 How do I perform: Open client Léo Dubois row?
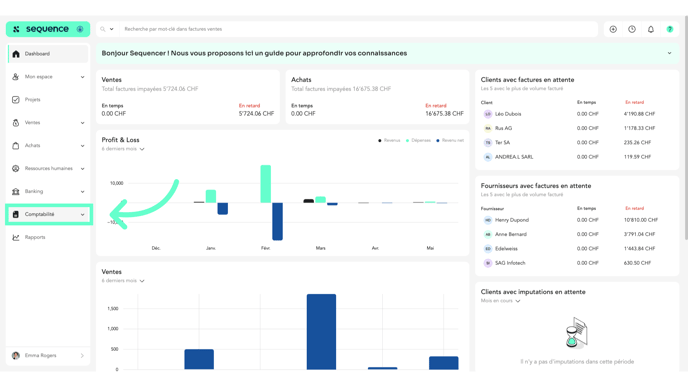click(577, 114)
